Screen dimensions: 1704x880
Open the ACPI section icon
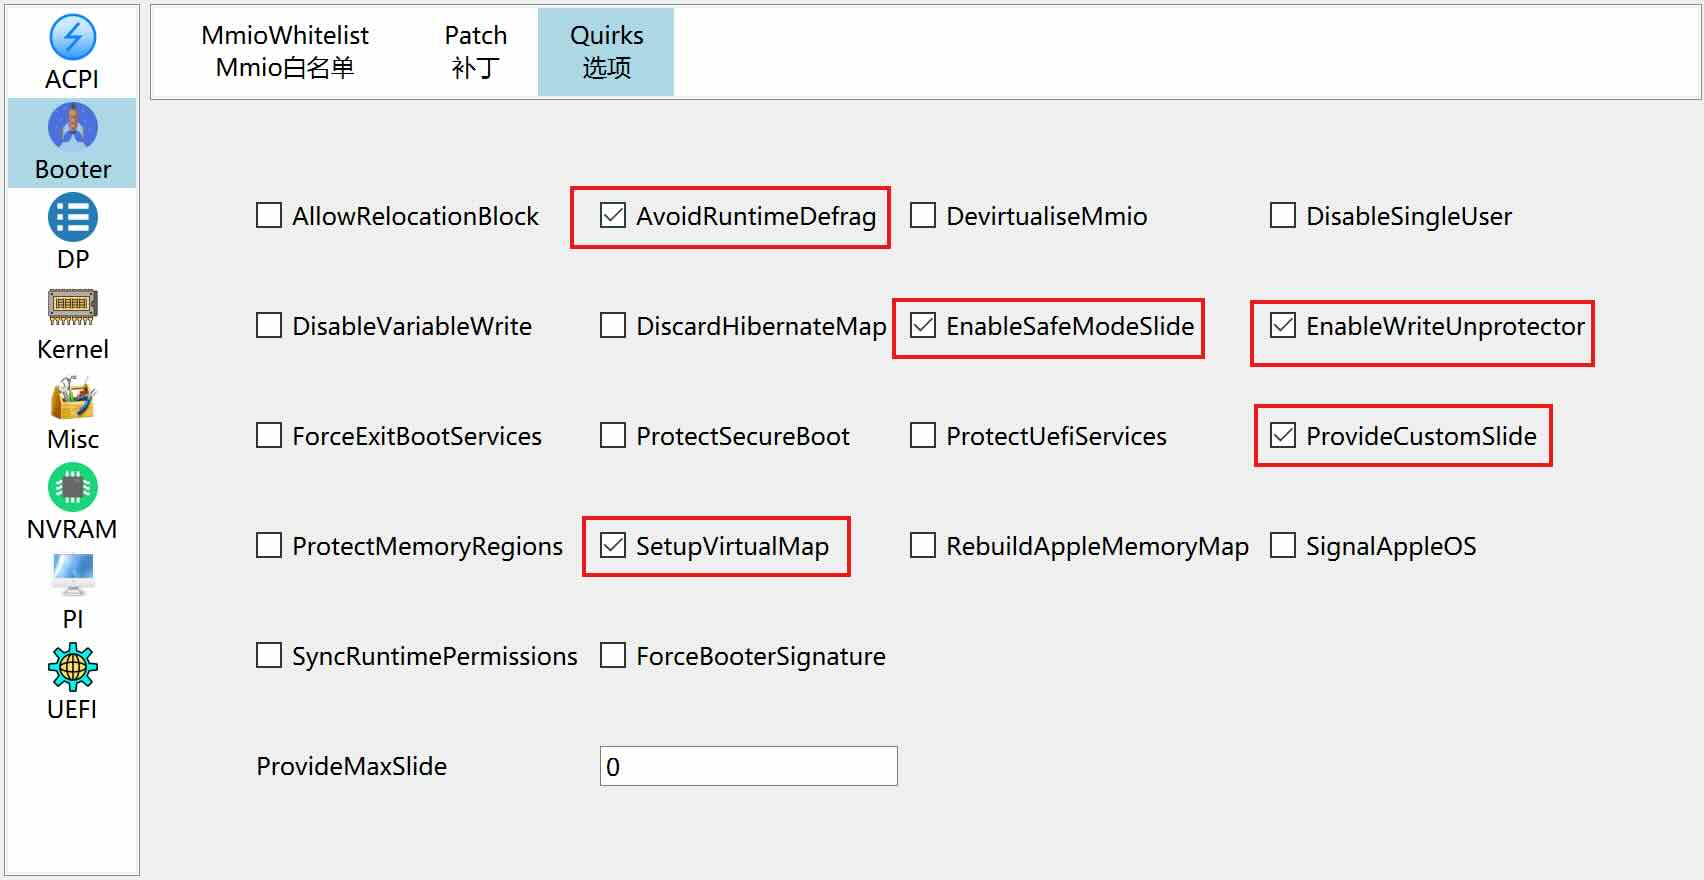pyautogui.click(x=72, y=38)
